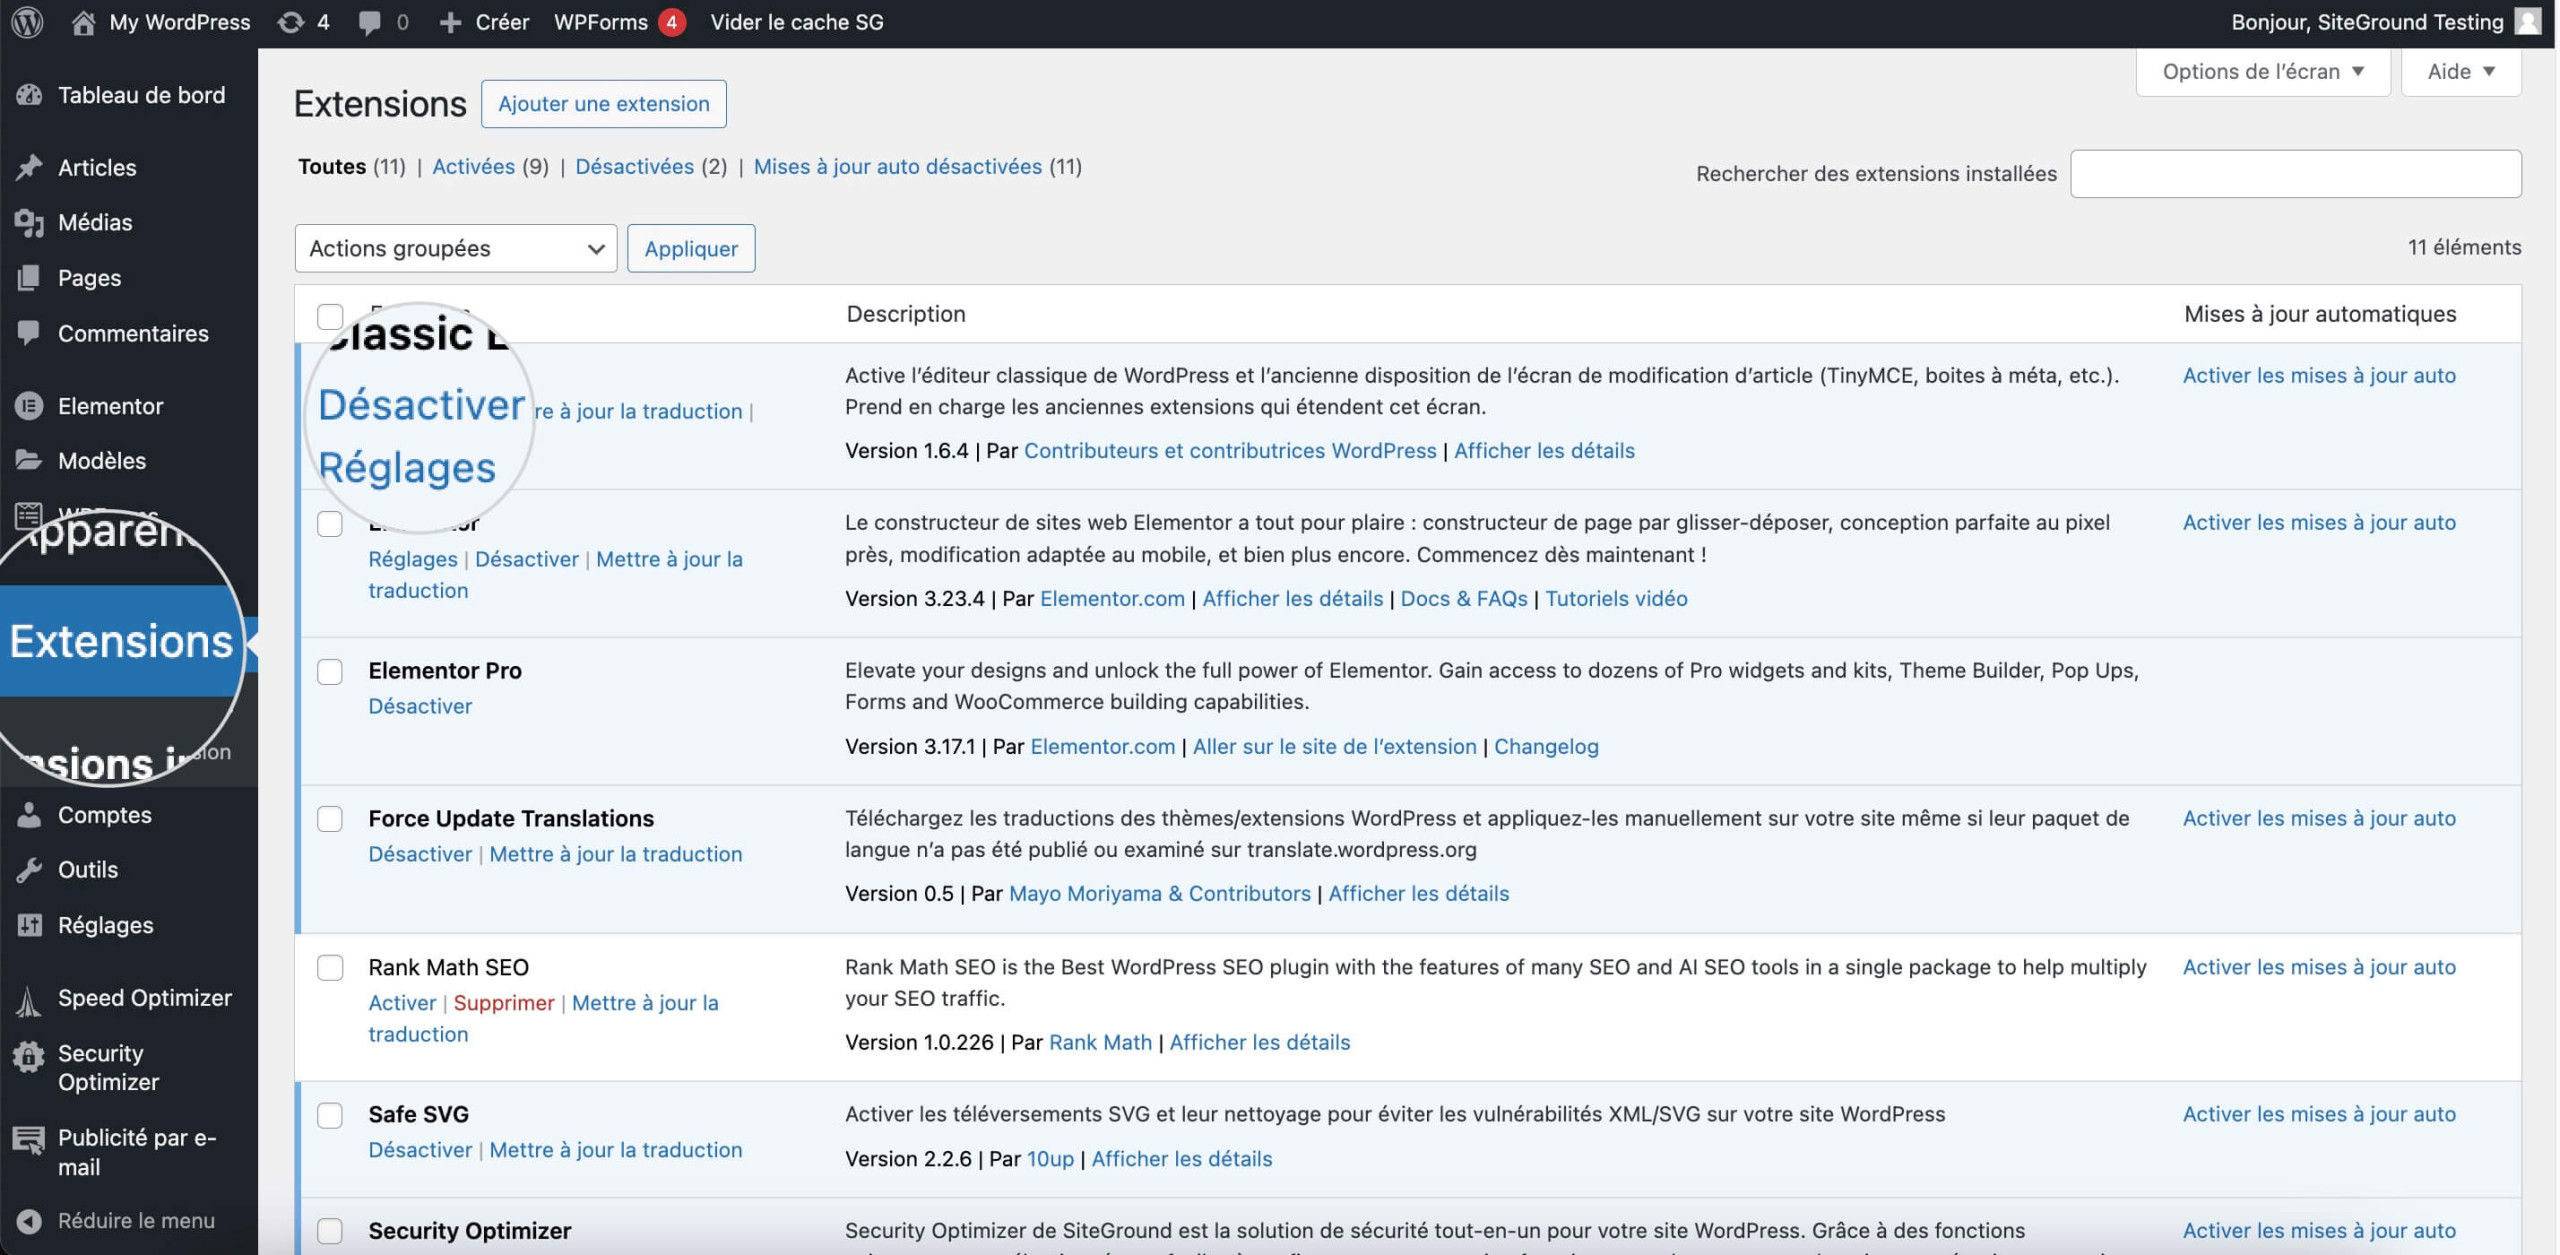Open 10up author link

pyautogui.click(x=1050, y=1159)
